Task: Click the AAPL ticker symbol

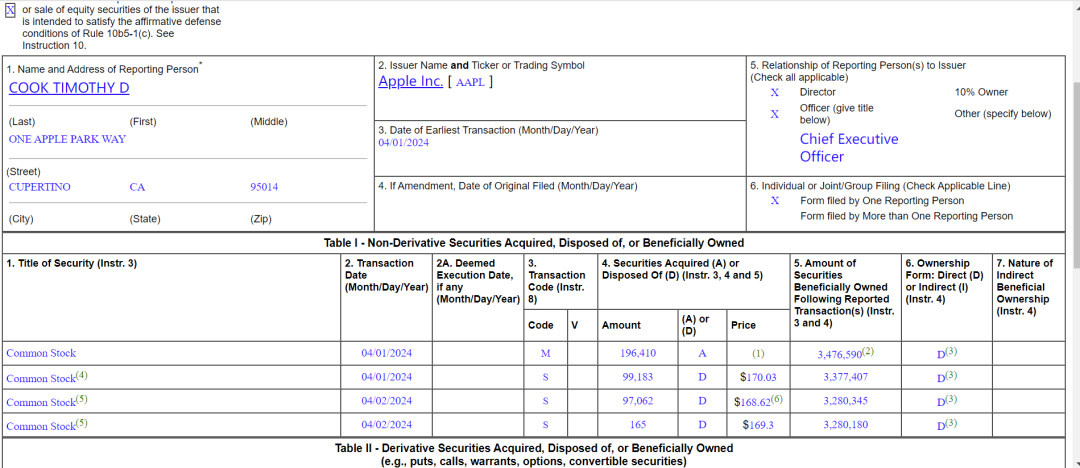Action: pos(470,83)
